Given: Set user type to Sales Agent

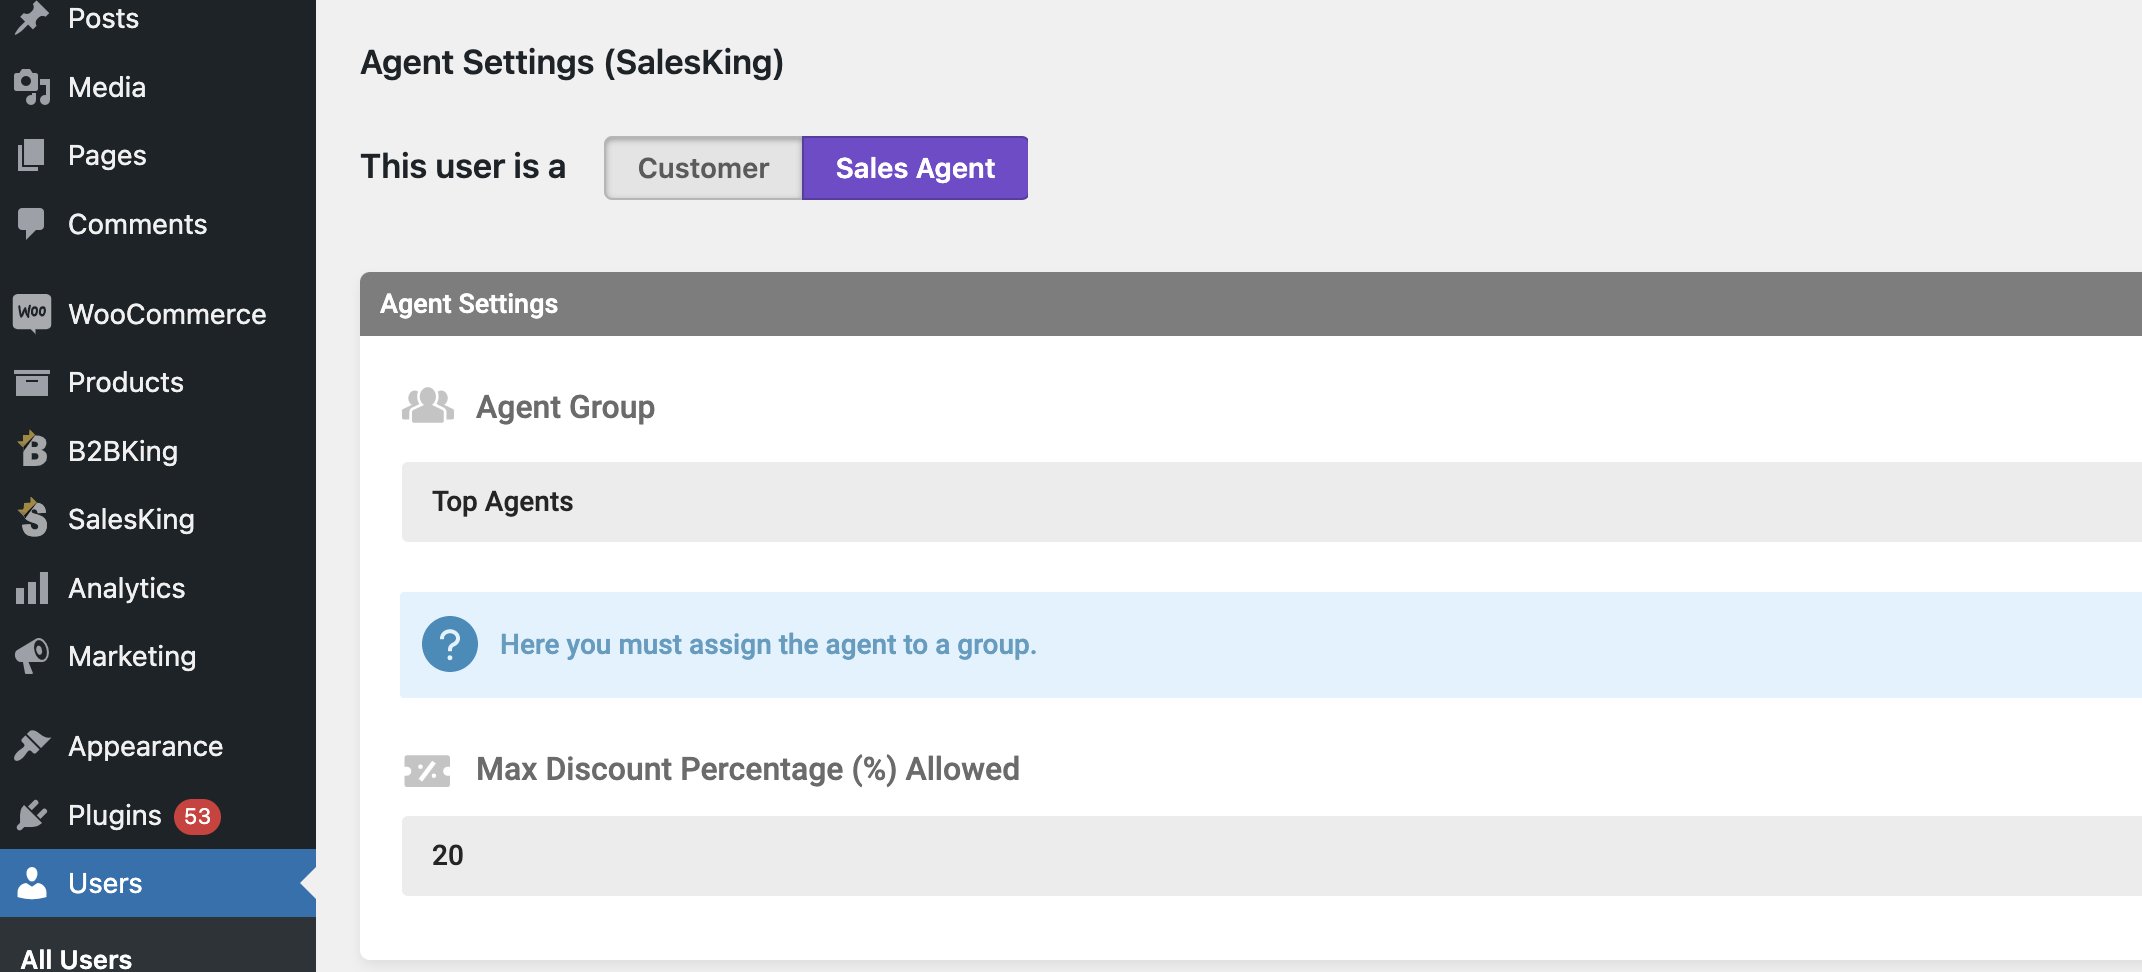Looking at the screenshot, I should (915, 168).
